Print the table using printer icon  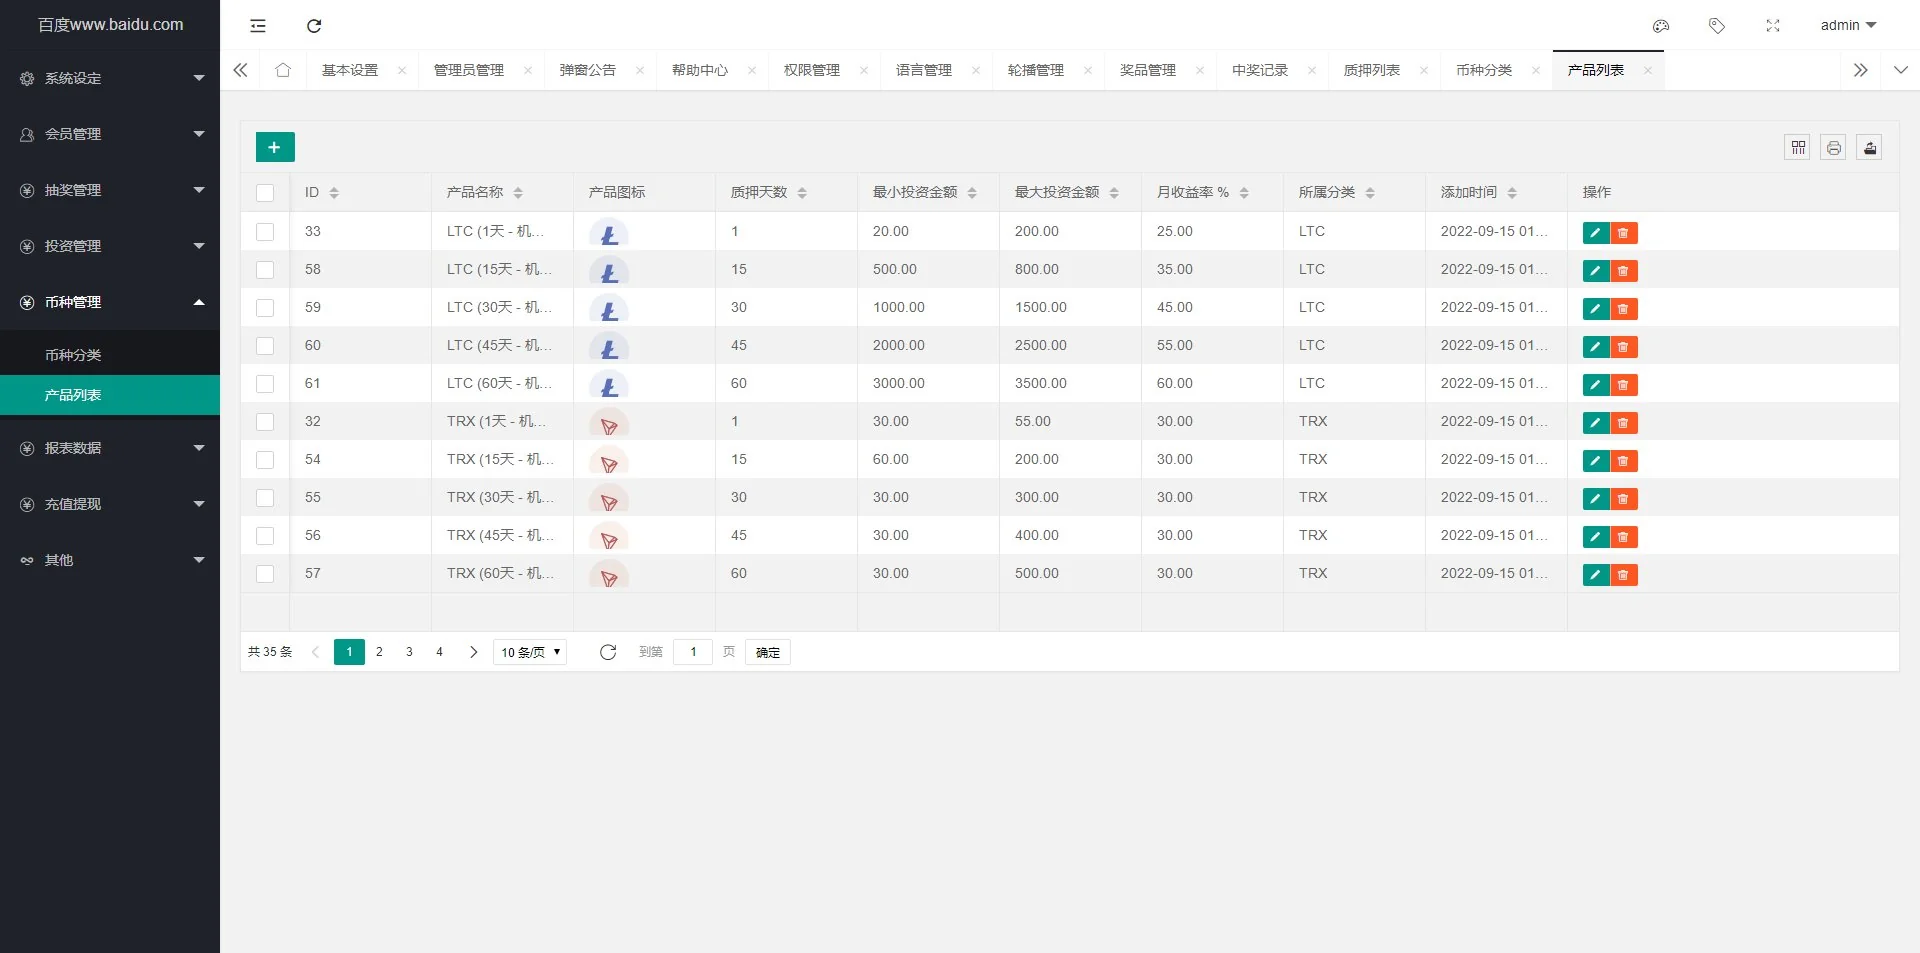1833,148
